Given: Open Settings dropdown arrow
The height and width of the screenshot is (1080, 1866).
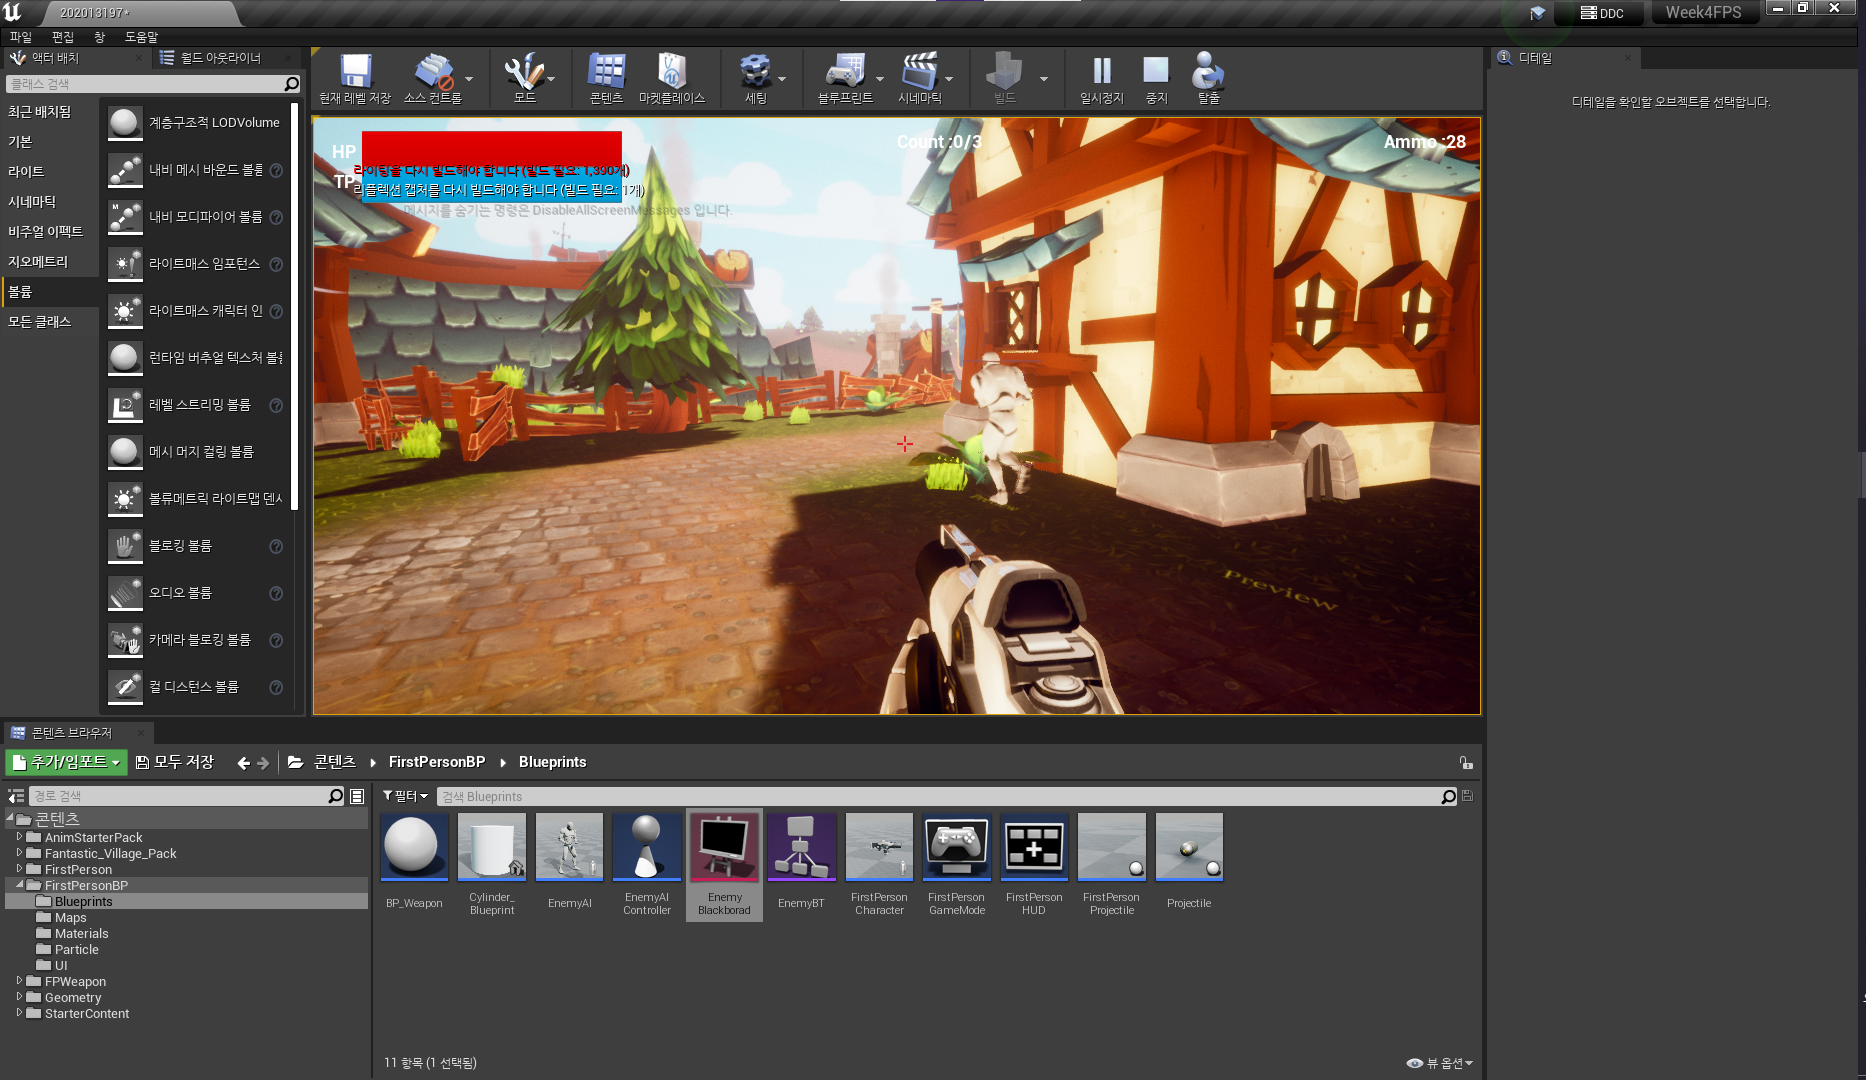Looking at the screenshot, I should [x=782, y=79].
